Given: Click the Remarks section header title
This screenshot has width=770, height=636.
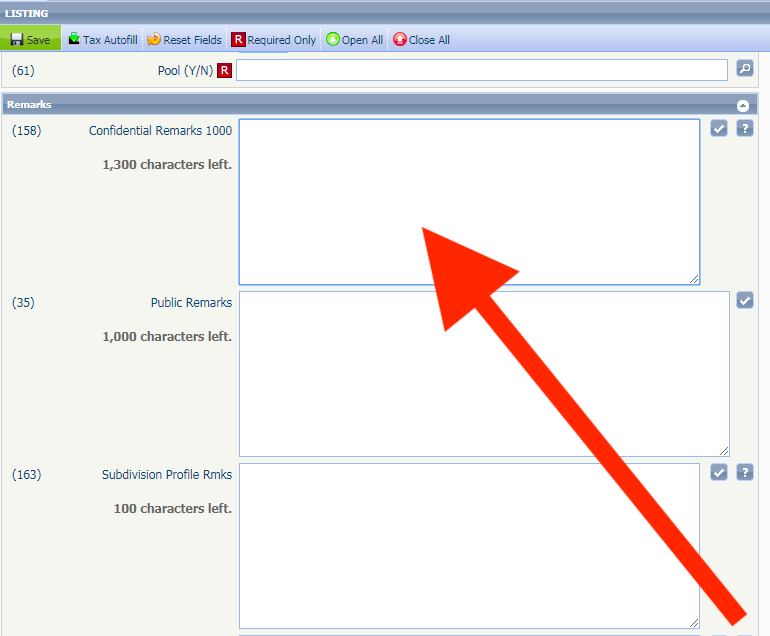Looking at the screenshot, I should [29, 105].
